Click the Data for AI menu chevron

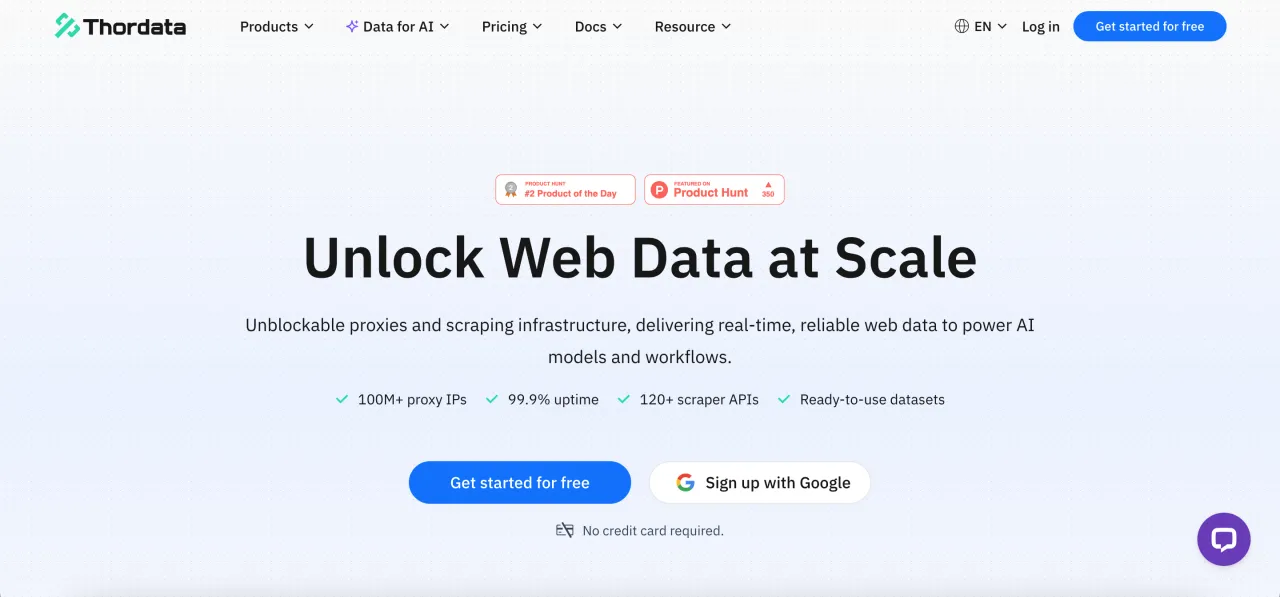445,27
